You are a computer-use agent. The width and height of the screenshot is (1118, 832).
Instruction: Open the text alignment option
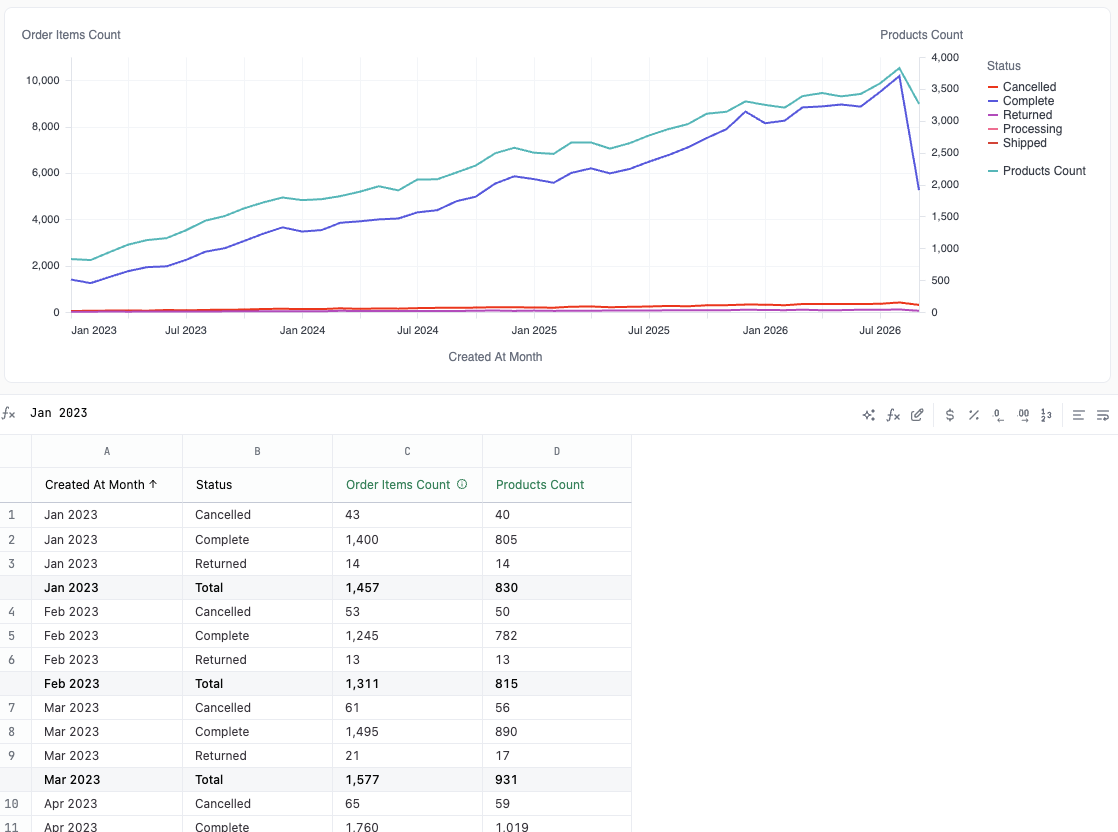click(x=1079, y=415)
